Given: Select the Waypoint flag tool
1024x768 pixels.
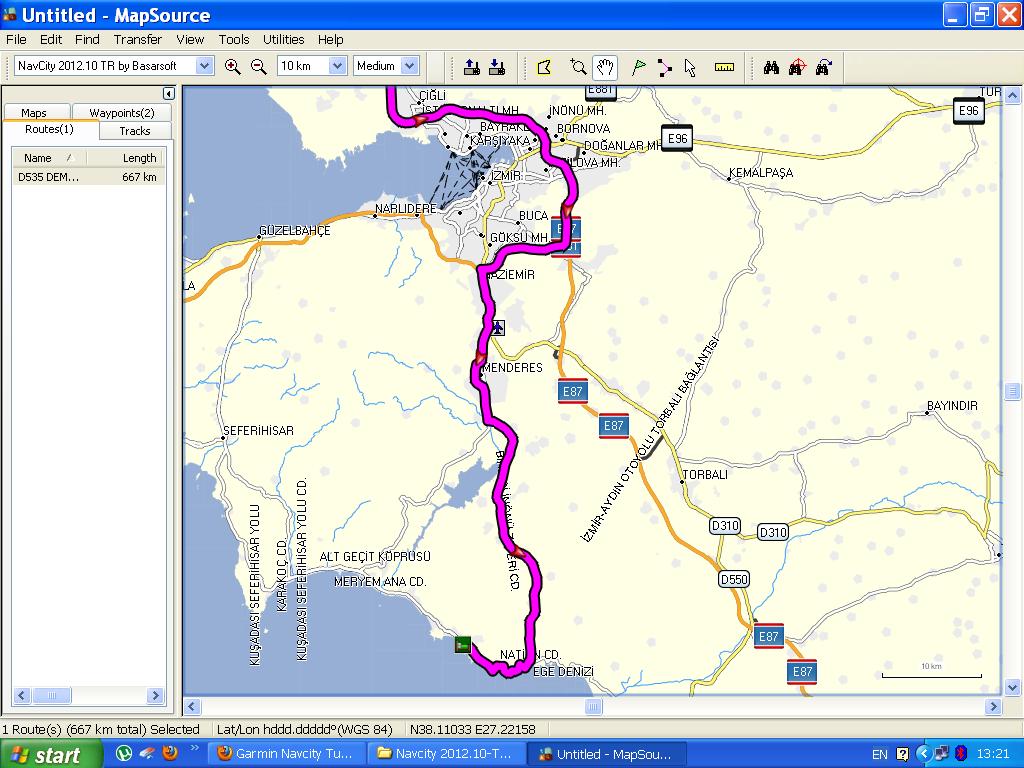Looking at the screenshot, I should click(x=639, y=67).
